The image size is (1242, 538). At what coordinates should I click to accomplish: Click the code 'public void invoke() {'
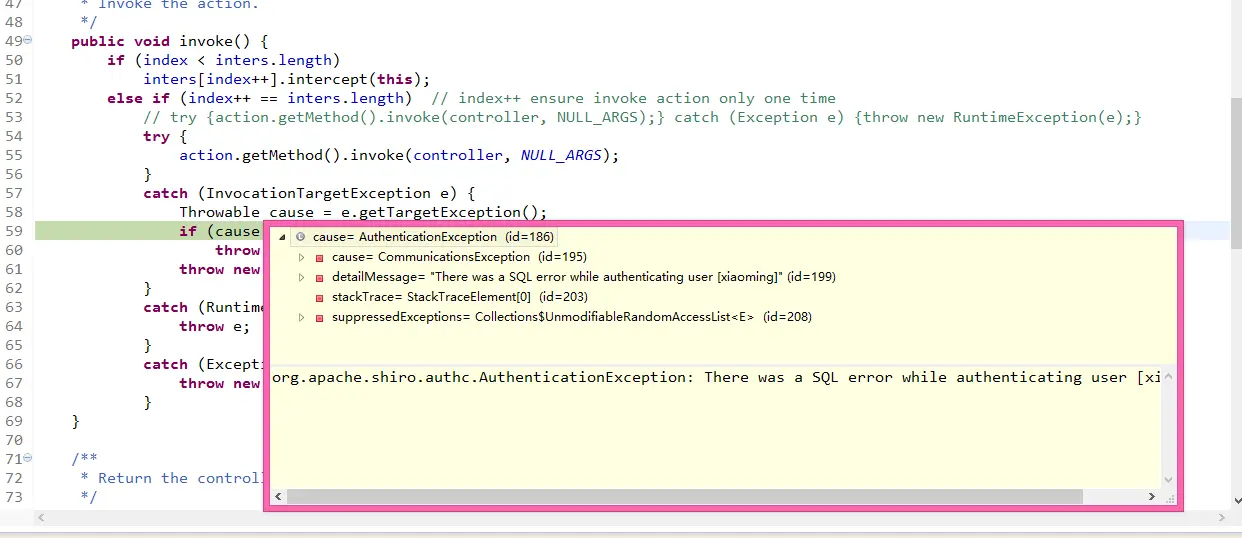170,41
